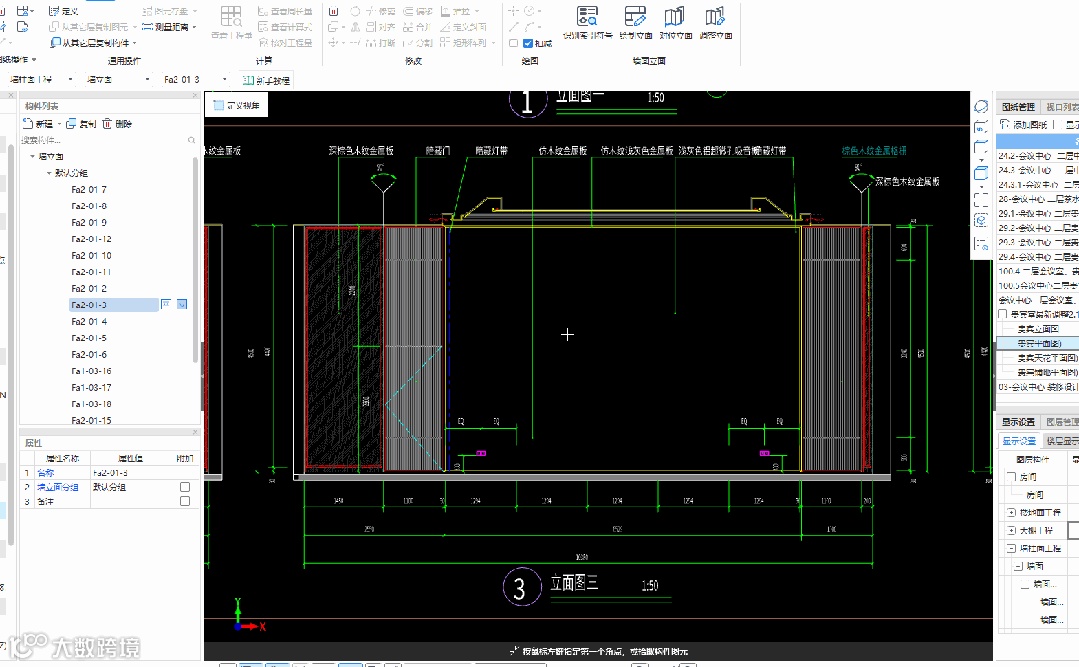The image size is (1079, 667).
Task: Click large grid-magnifier icon in 计算 group
Action: 231,16
